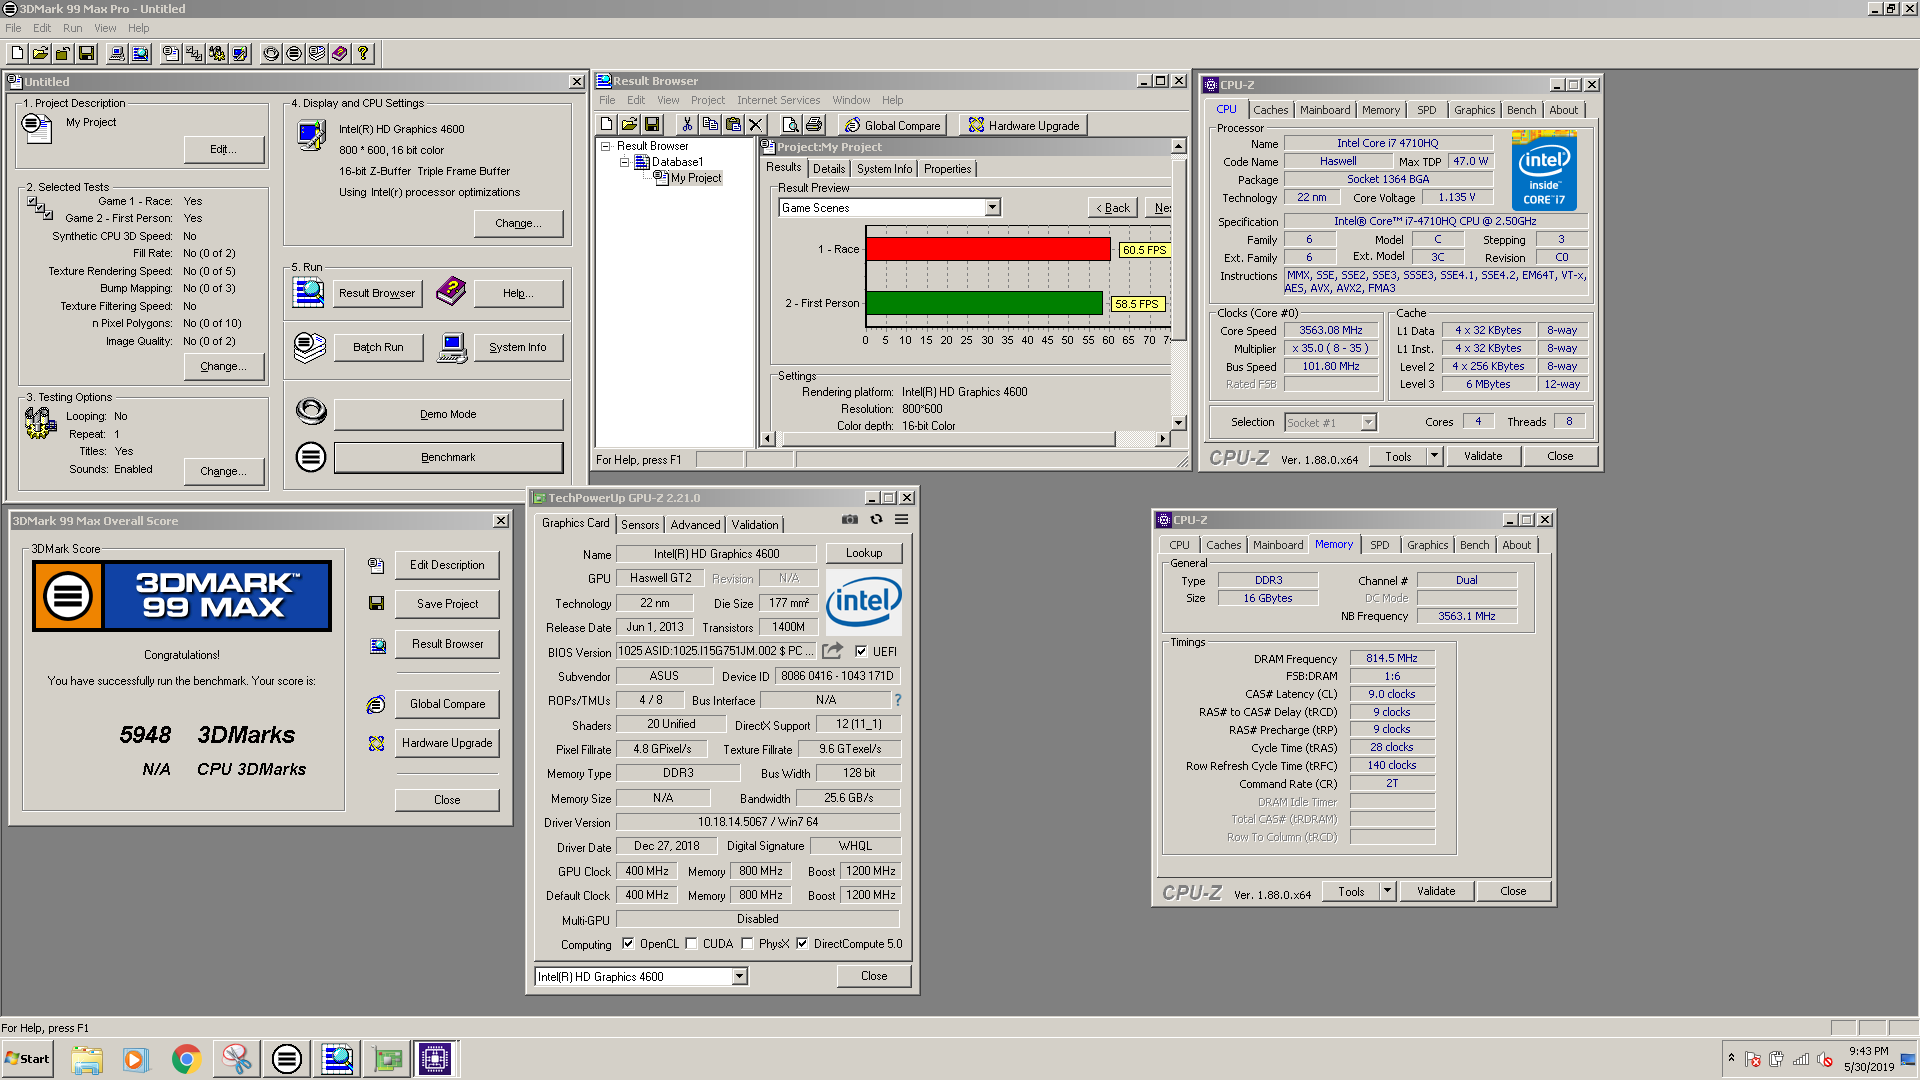The height and width of the screenshot is (1080, 1920).
Task: Open Socket #1 selection dropdown in CPU-Z
Action: [1368, 423]
